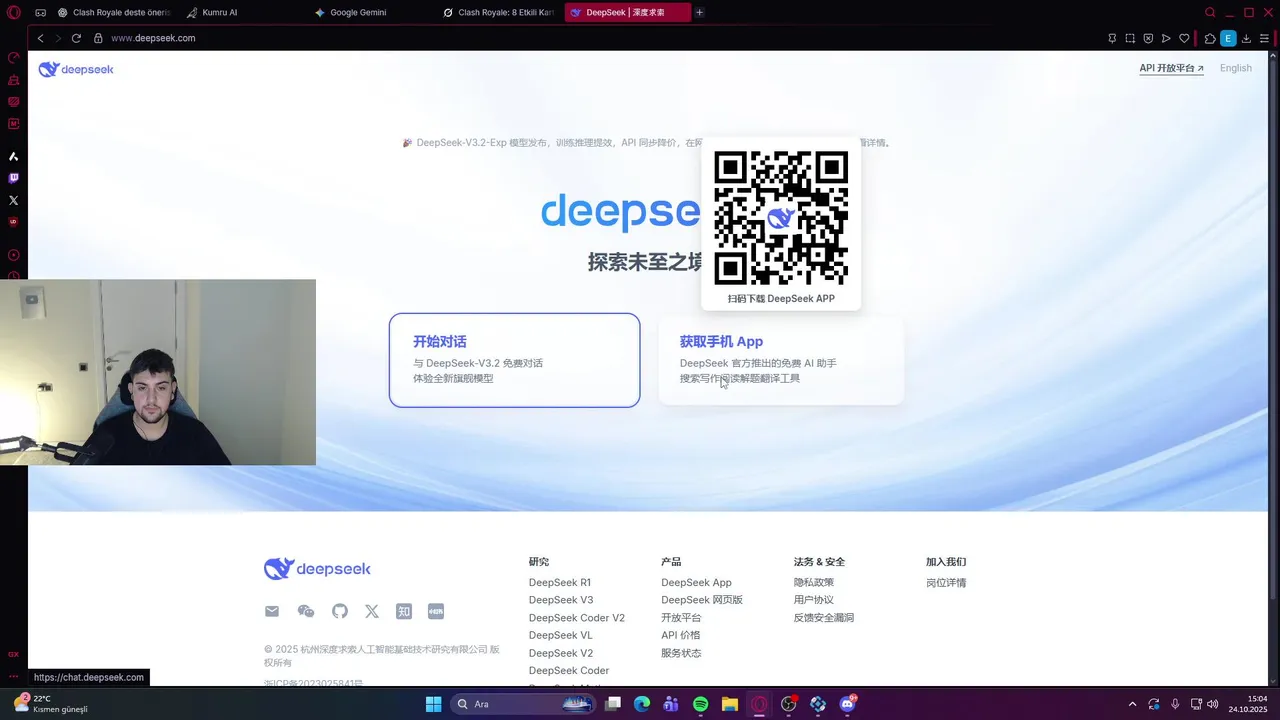Open Microsoft Edge from the taskbar
The image size is (1280, 720).
[642, 704]
